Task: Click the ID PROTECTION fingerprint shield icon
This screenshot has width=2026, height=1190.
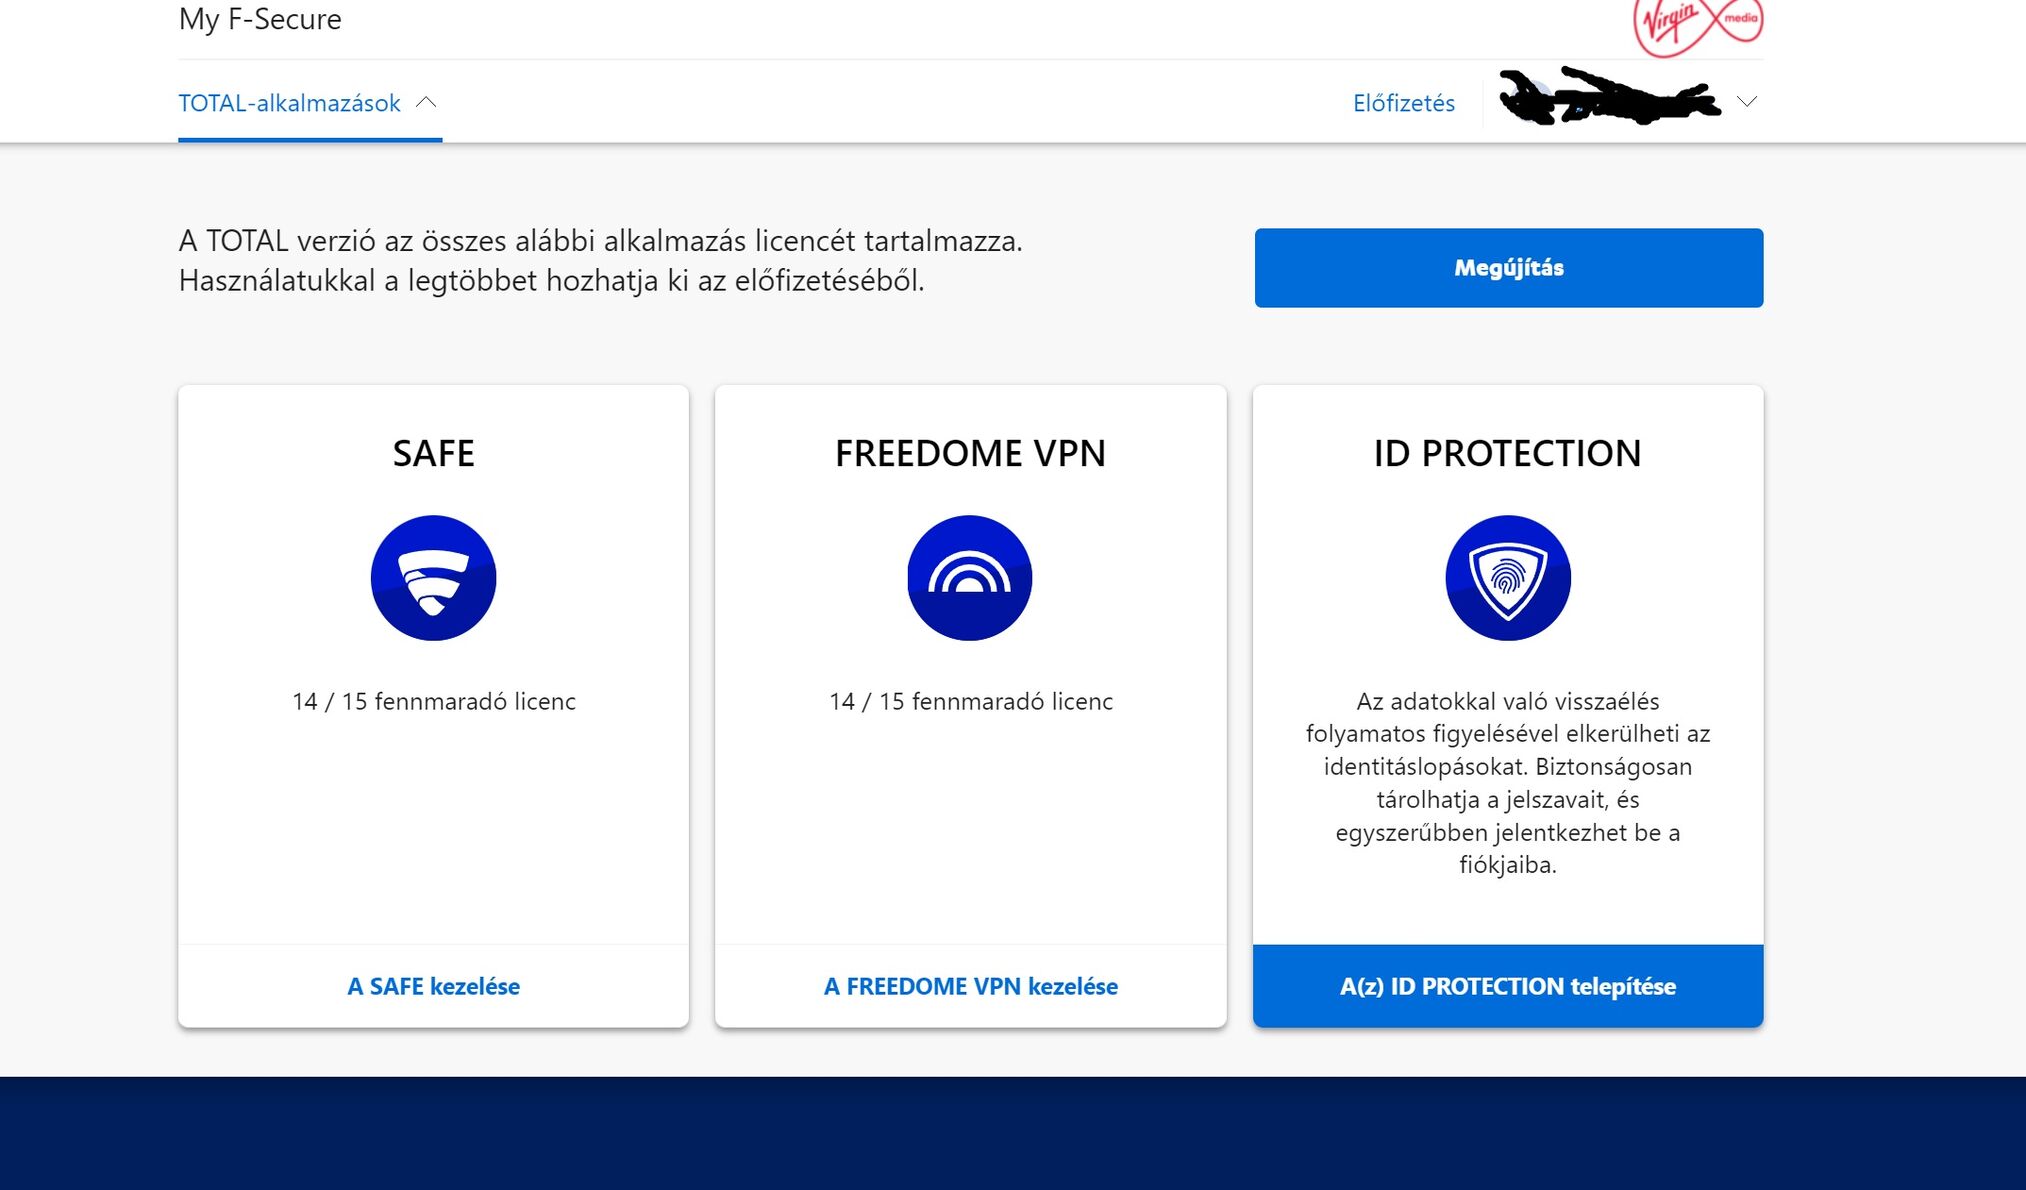Action: 1508,578
